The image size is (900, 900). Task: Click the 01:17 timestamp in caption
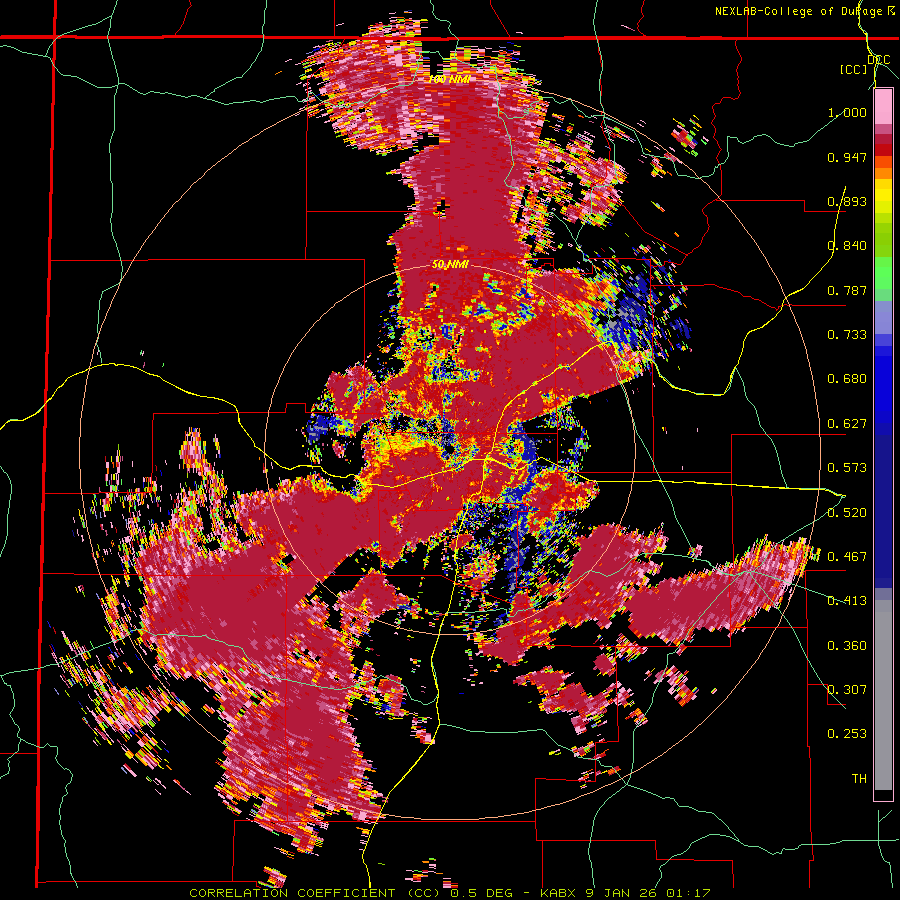pos(688,893)
